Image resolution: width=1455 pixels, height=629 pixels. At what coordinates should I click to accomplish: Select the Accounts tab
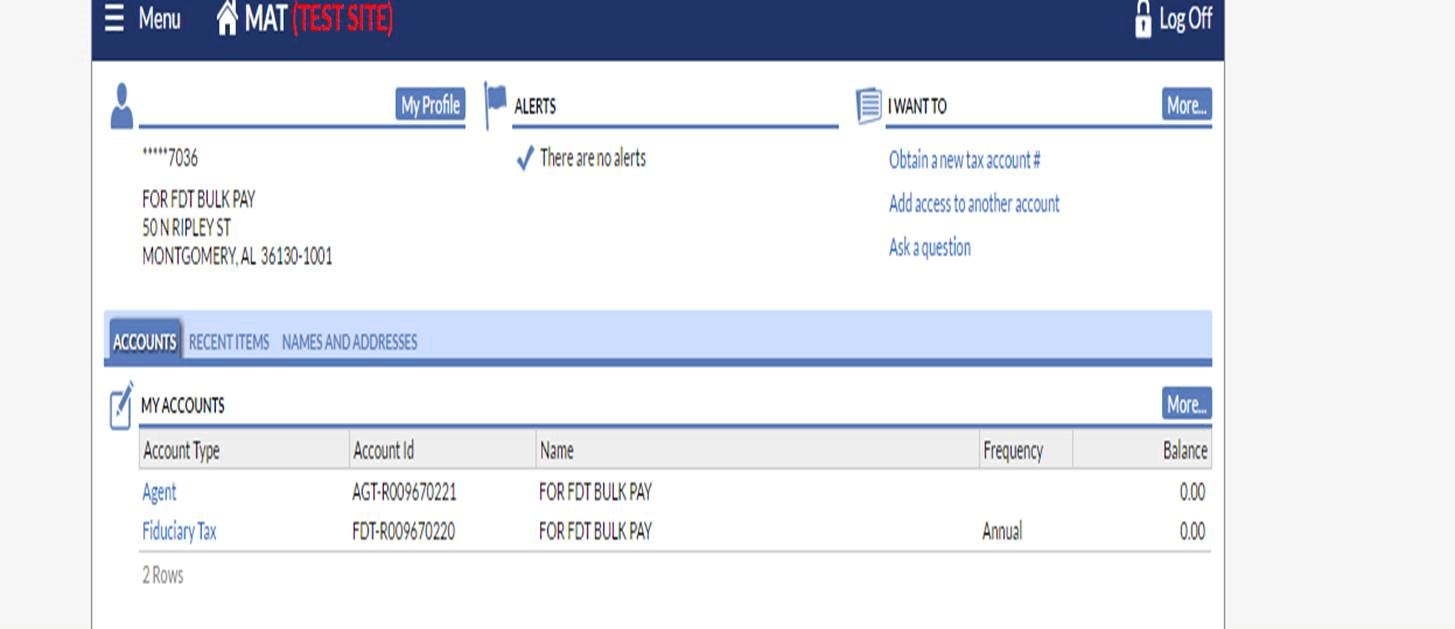144,342
